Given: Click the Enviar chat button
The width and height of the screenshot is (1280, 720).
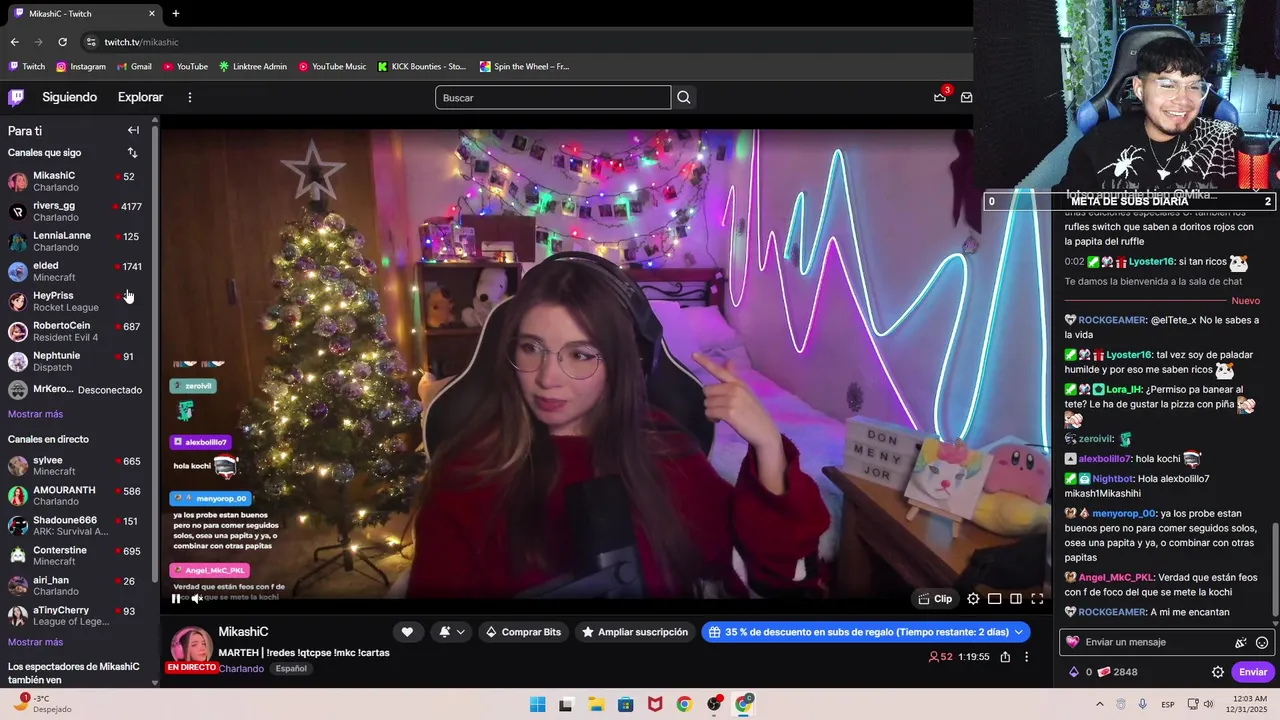Looking at the screenshot, I should 1253,672.
